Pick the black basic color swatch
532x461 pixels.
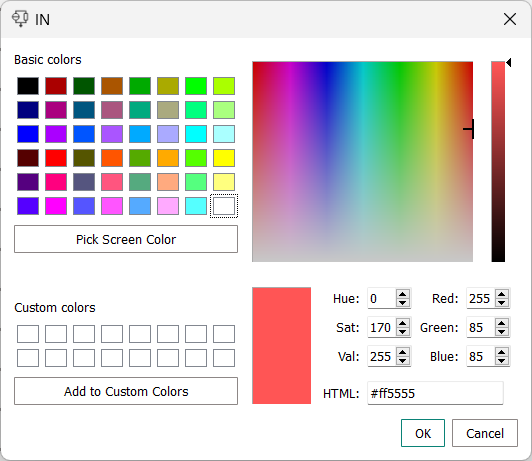28,86
